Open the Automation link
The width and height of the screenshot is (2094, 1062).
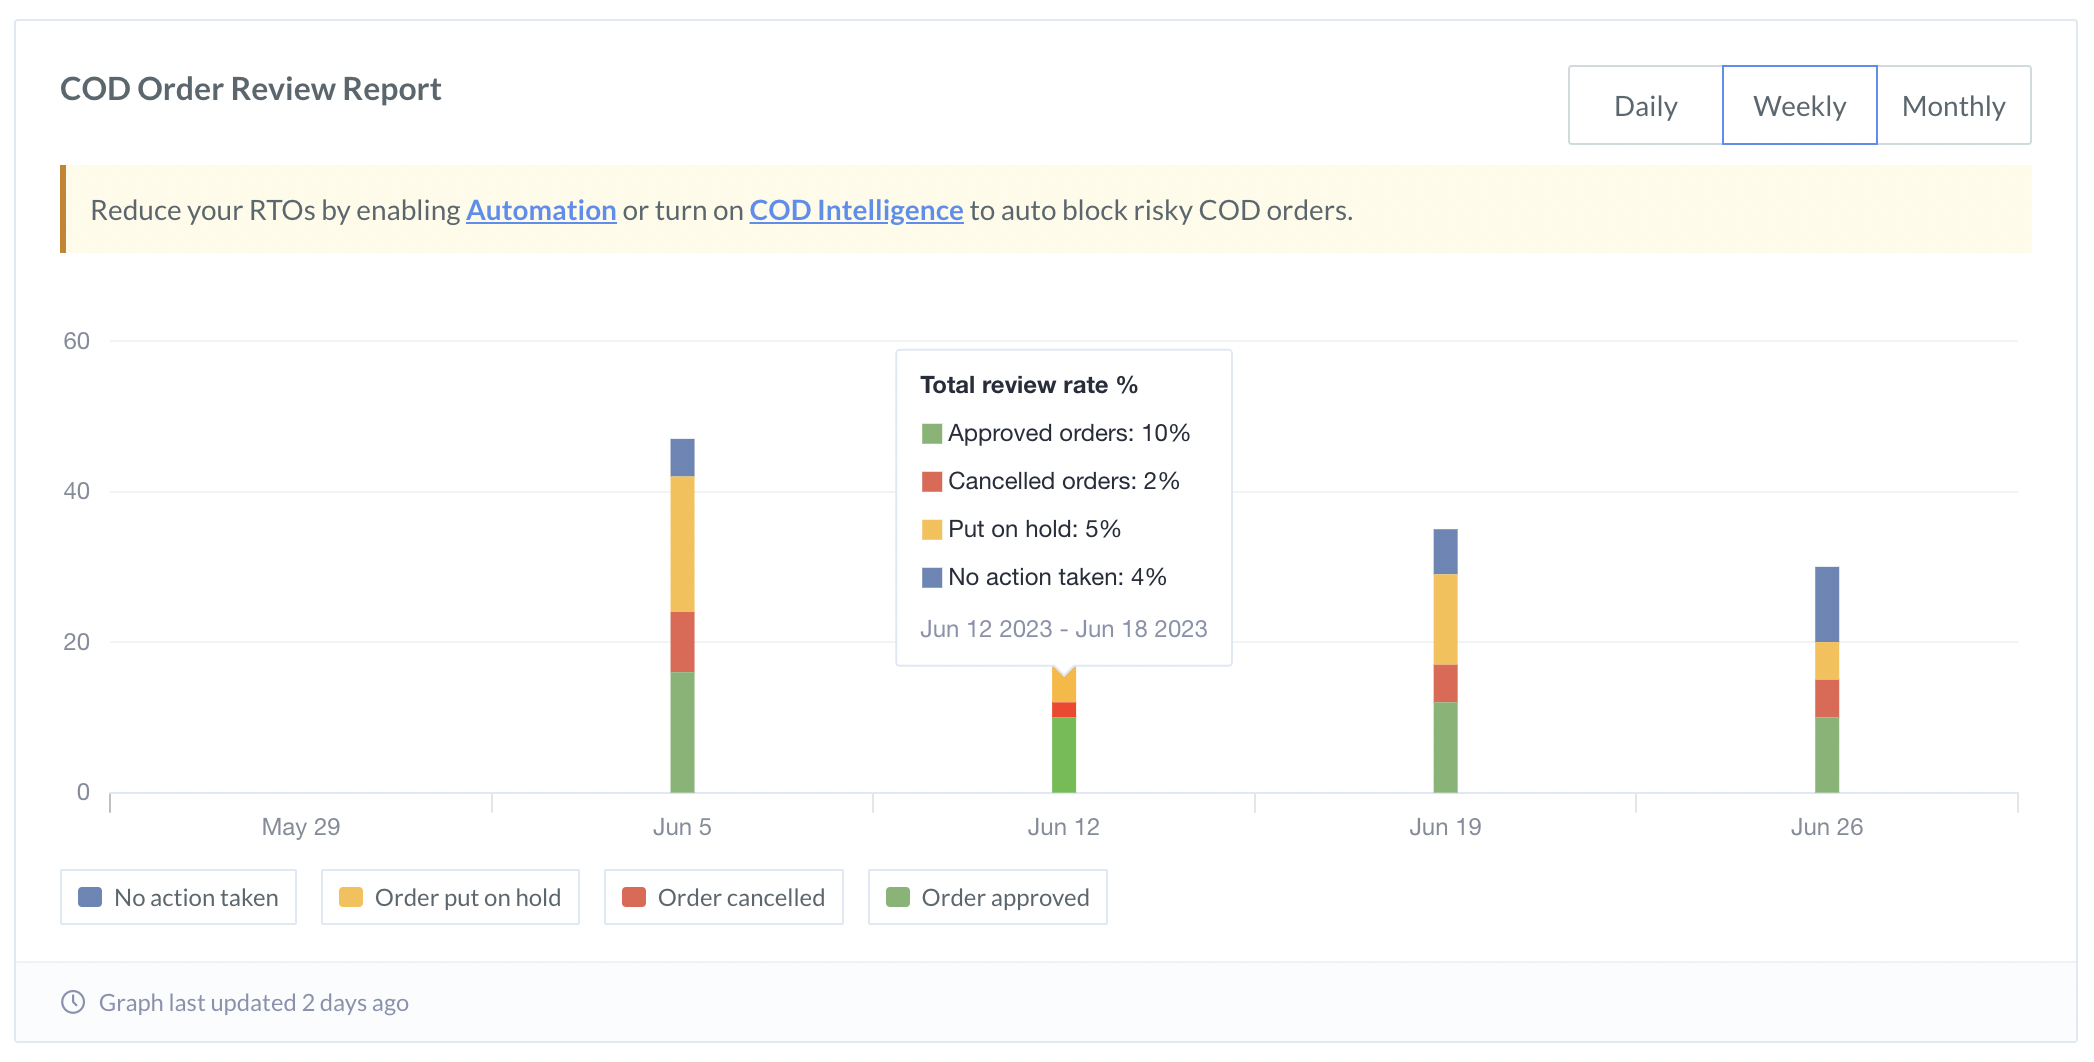541,210
